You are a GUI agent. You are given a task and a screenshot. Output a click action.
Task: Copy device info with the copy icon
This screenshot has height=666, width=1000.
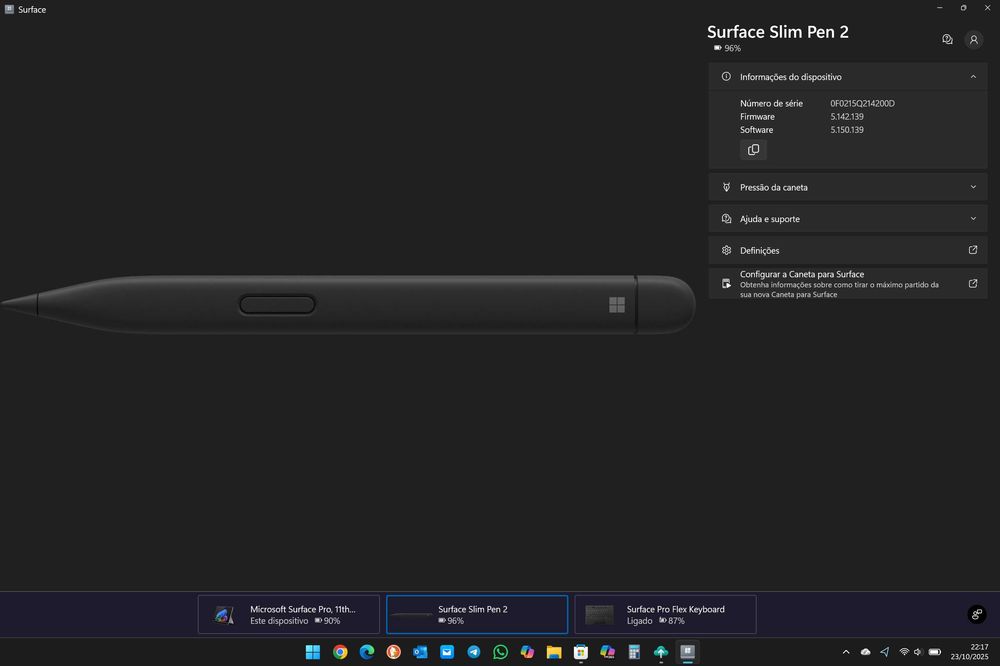coord(753,150)
